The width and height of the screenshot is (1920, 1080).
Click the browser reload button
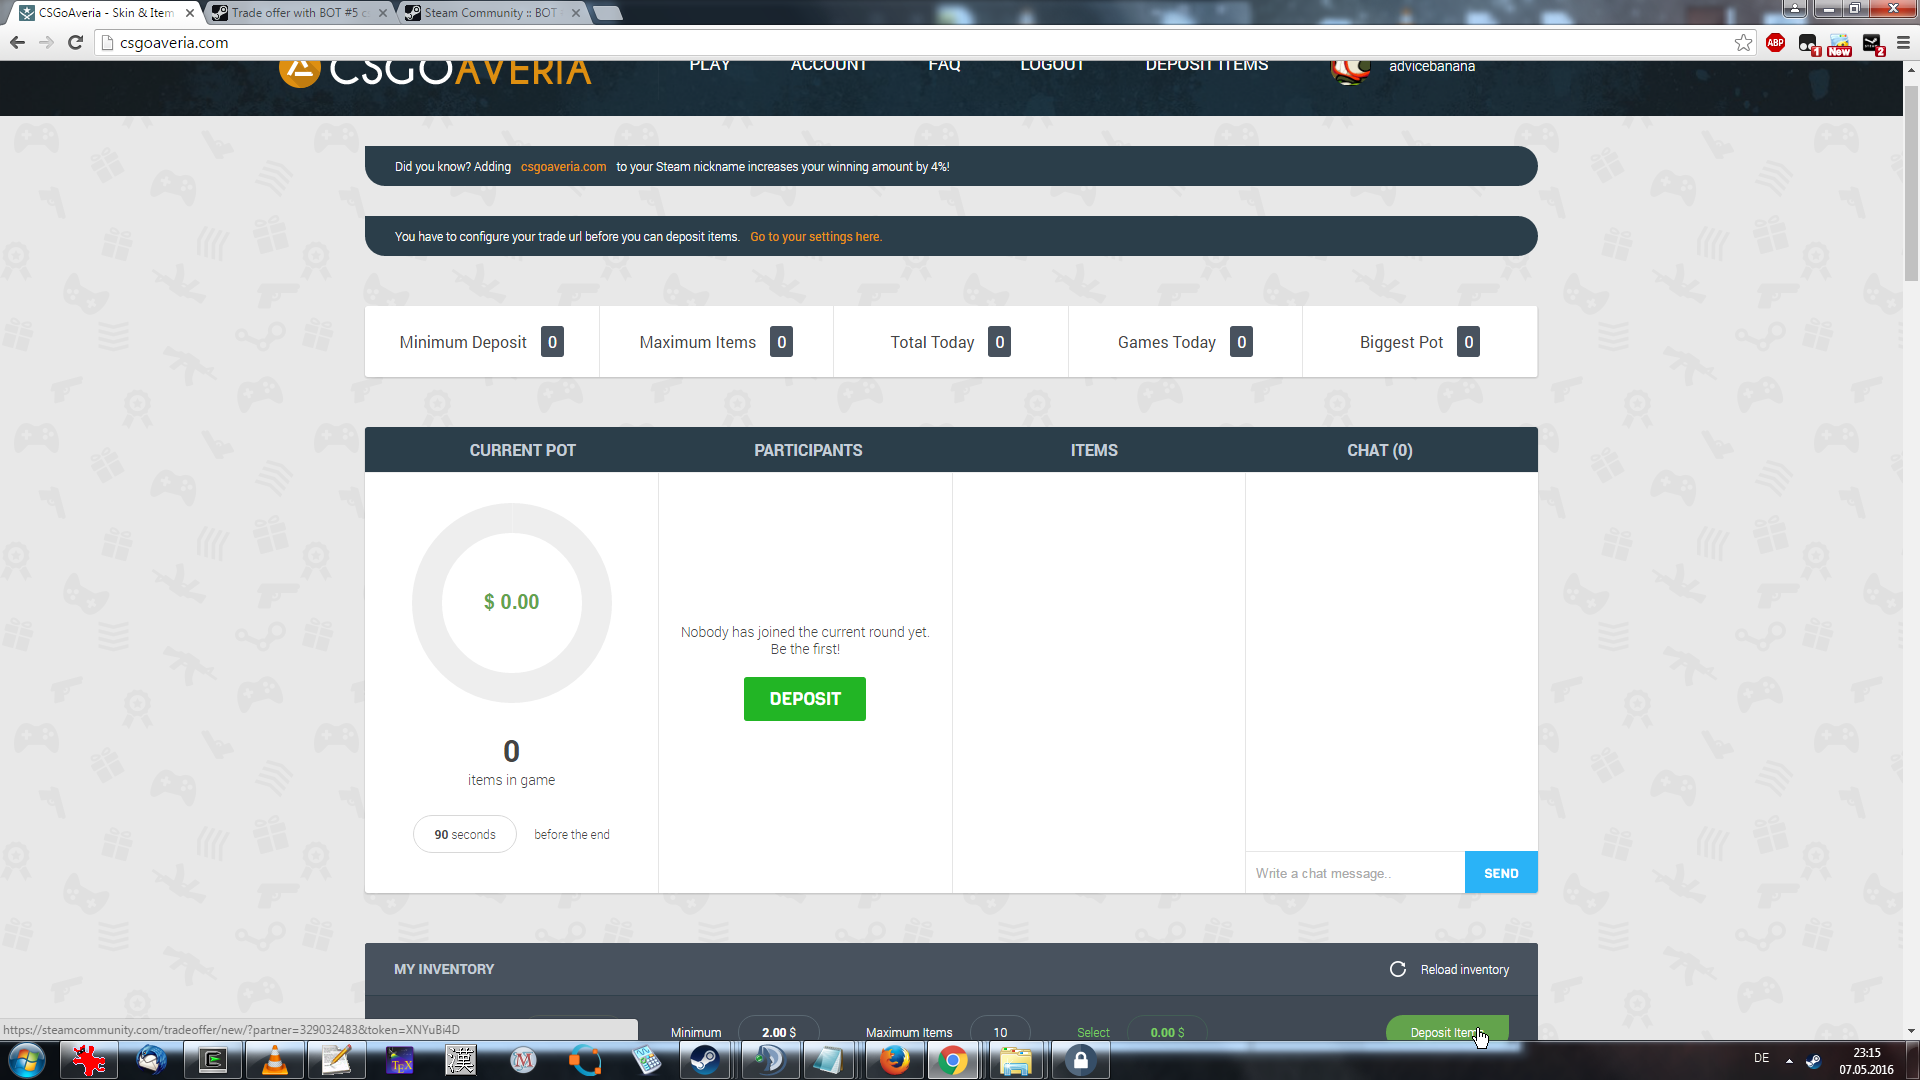pos(75,42)
